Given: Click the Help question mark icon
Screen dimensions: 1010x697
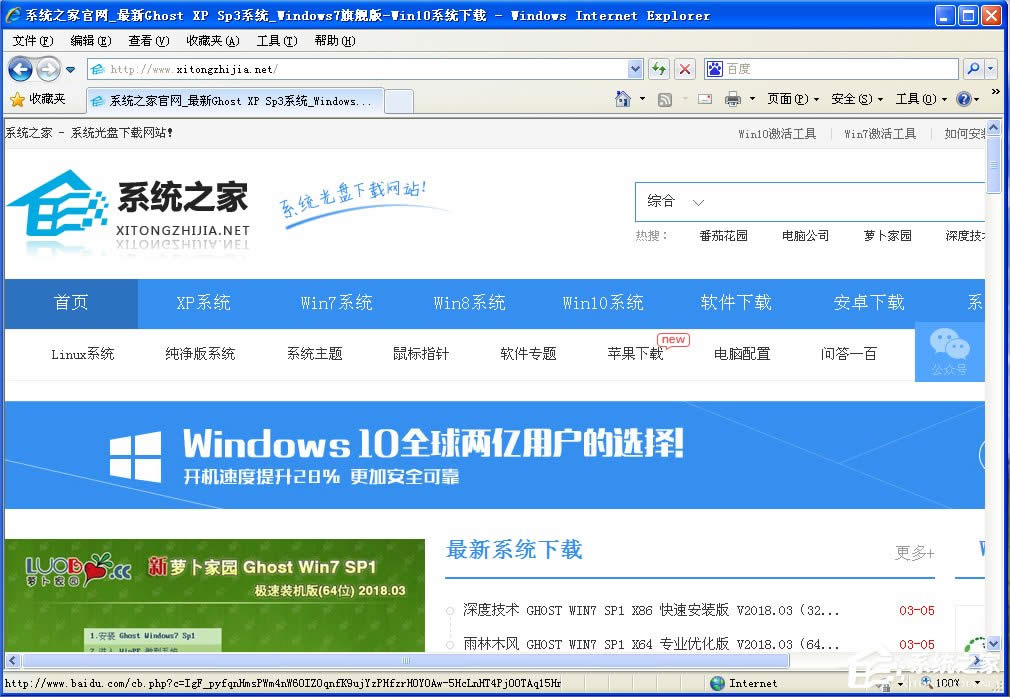Looking at the screenshot, I should coord(963,99).
